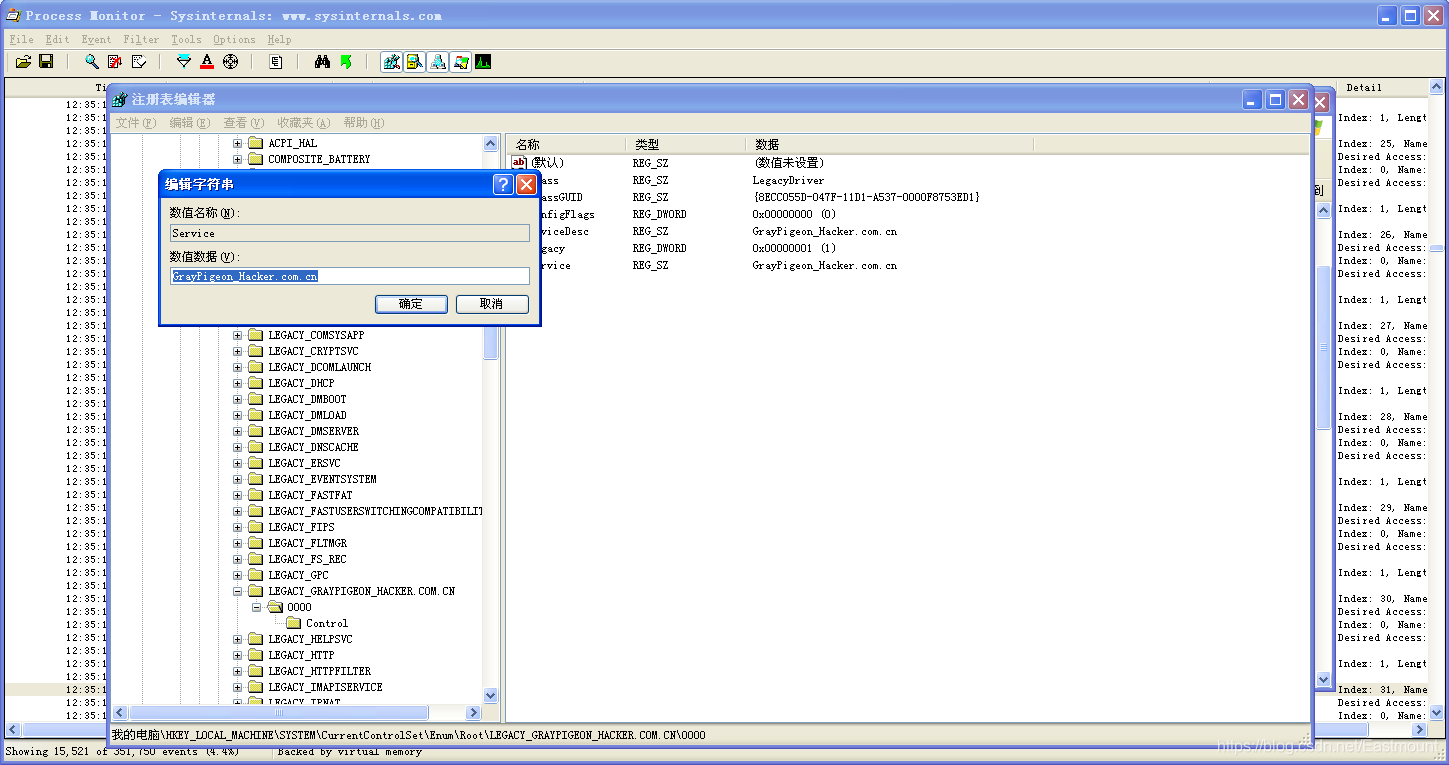Image resolution: width=1449 pixels, height=765 pixels.
Task: Open the Highlight red A icon
Action: (207, 62)
